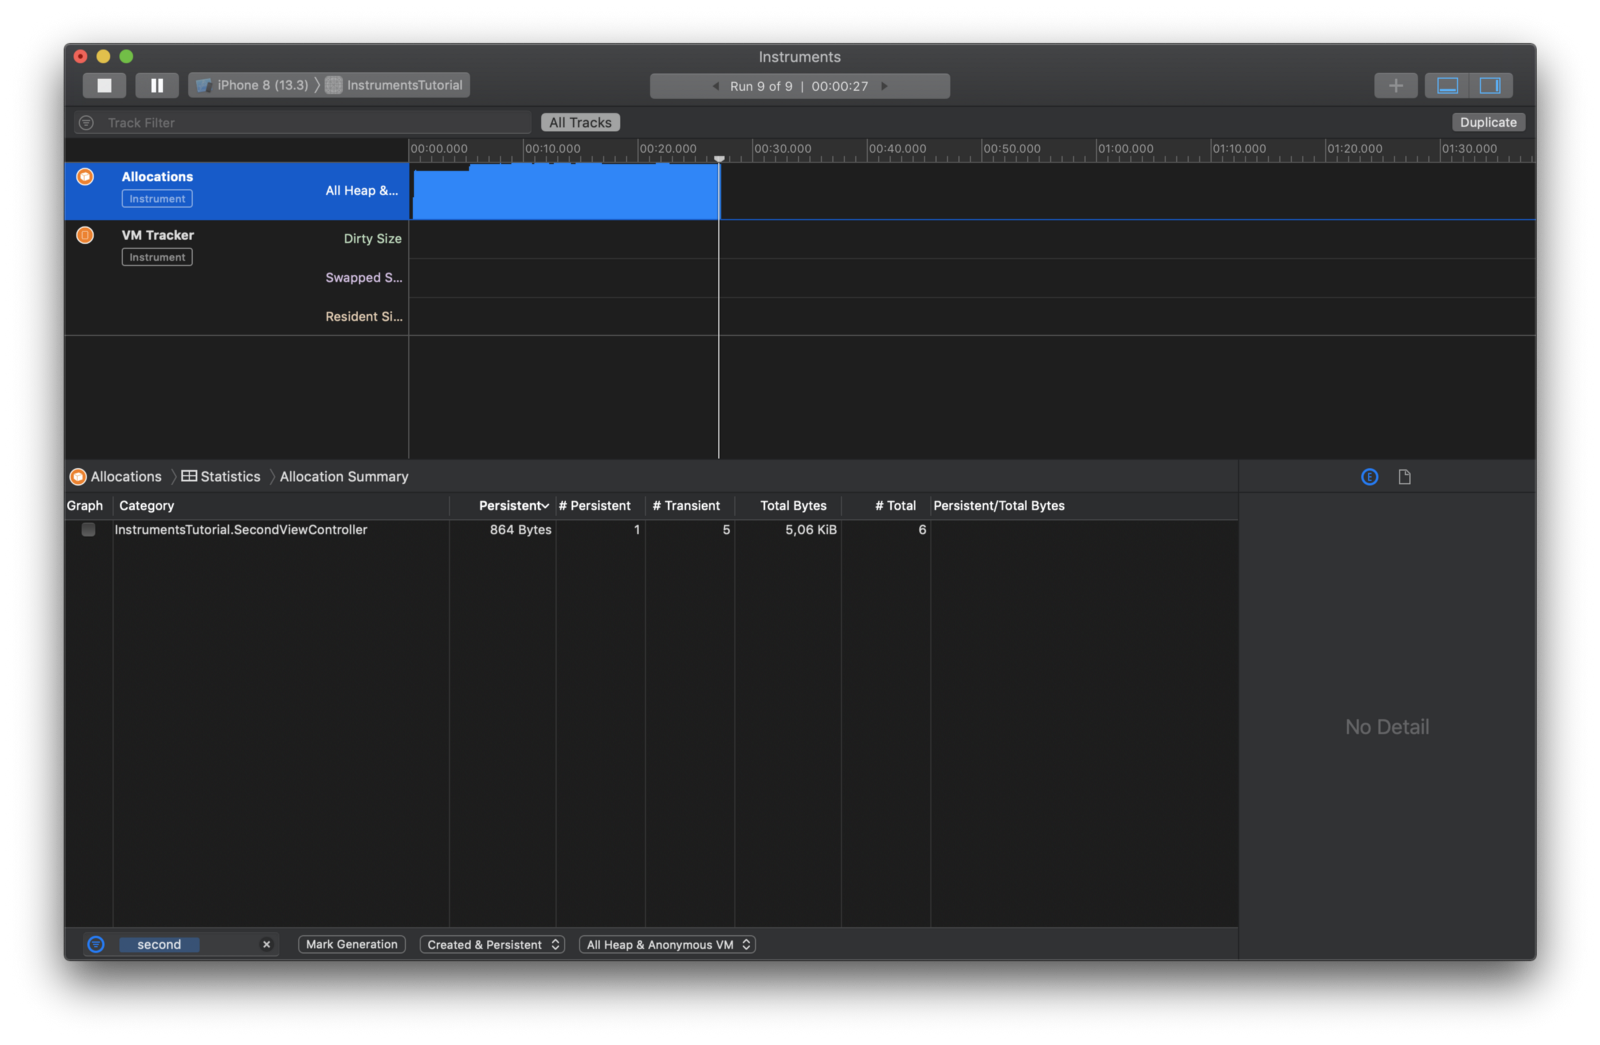Screen dimensions: 1600x1045
Task: Click the VM Tracker instrument icon
Action: 85,236
